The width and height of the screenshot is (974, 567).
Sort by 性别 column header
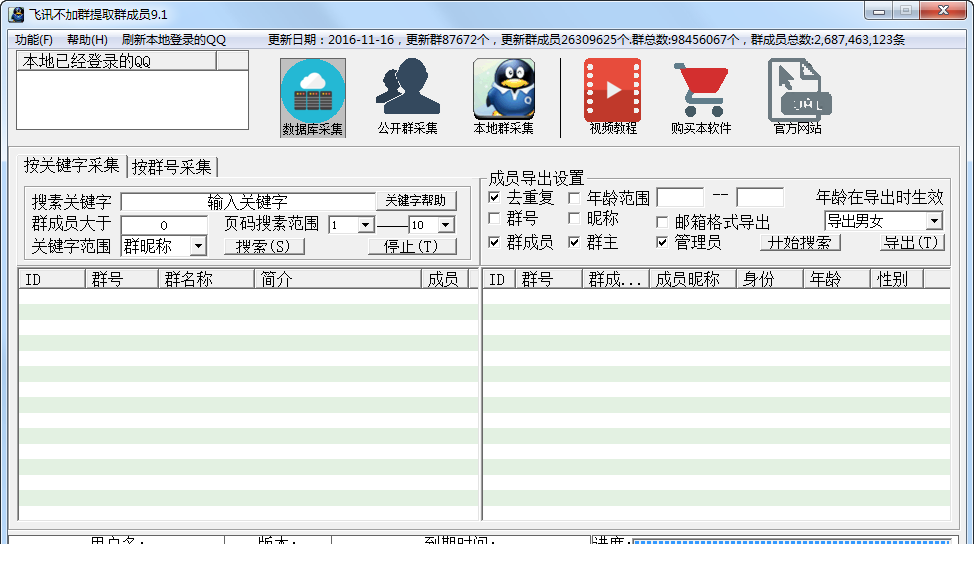click(x=897, y=279)
